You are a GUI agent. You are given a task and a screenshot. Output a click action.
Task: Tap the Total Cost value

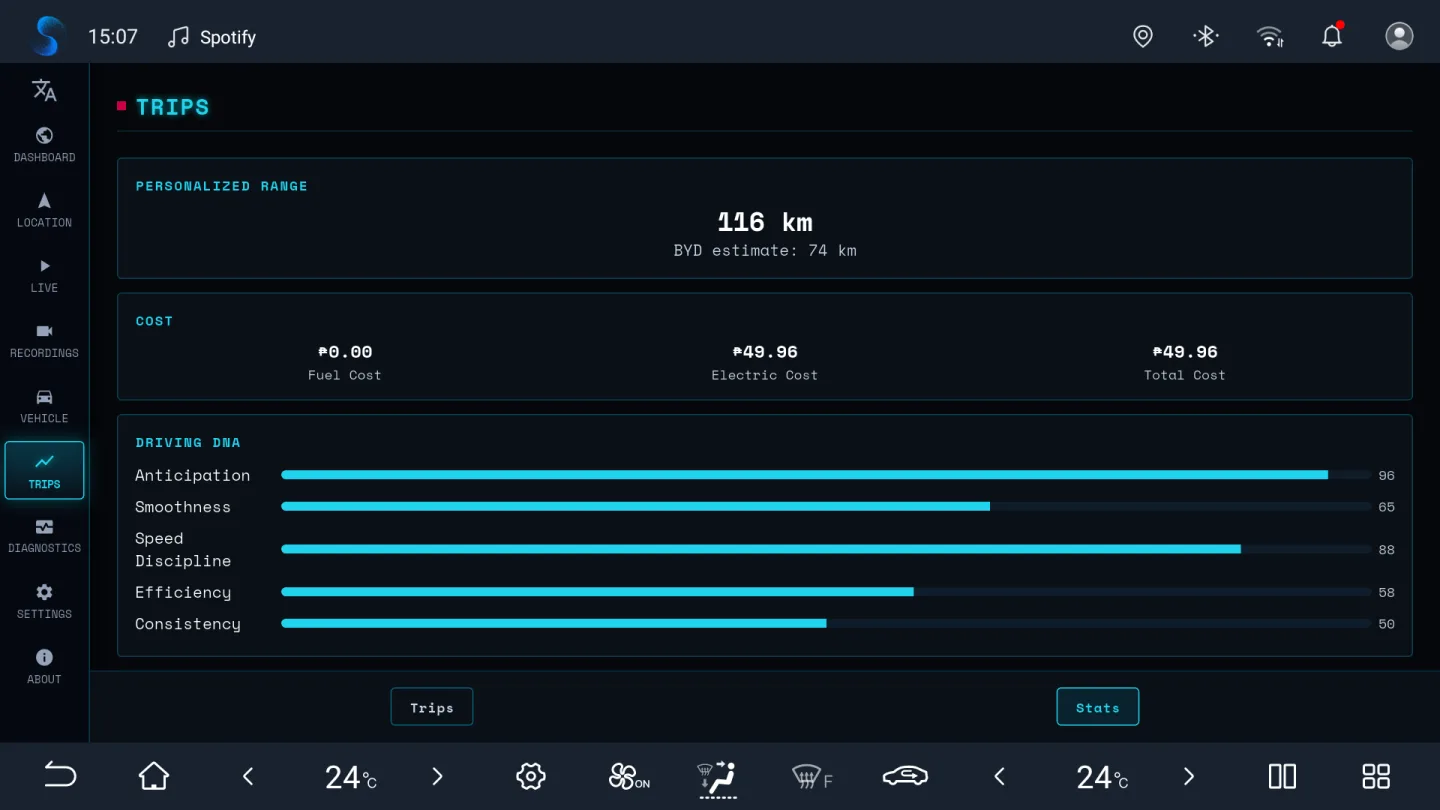coord(1185,352)
